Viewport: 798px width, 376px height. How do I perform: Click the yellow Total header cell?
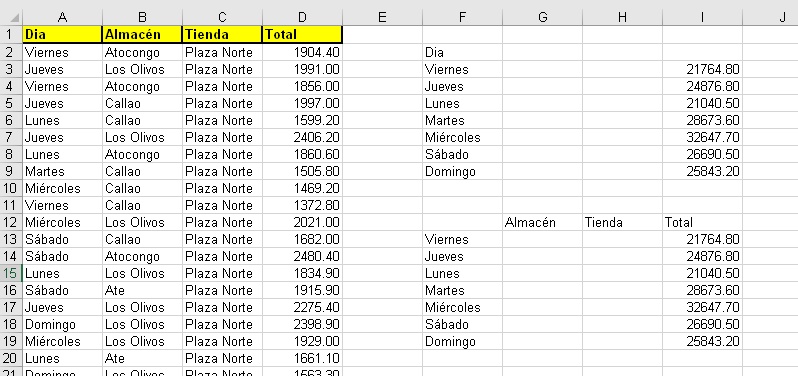tap(302, 35)
